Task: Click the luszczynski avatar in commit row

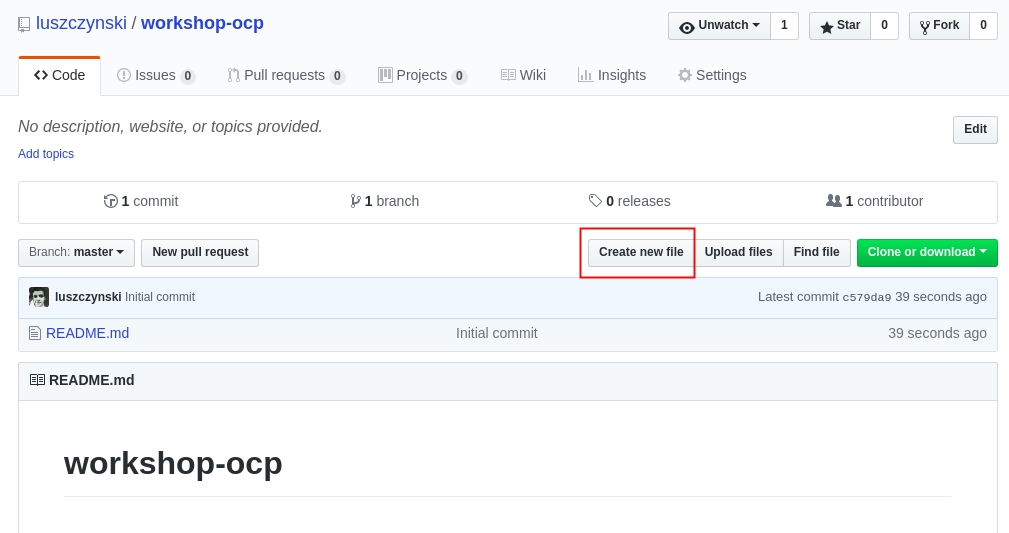Action: click(39, 297)
